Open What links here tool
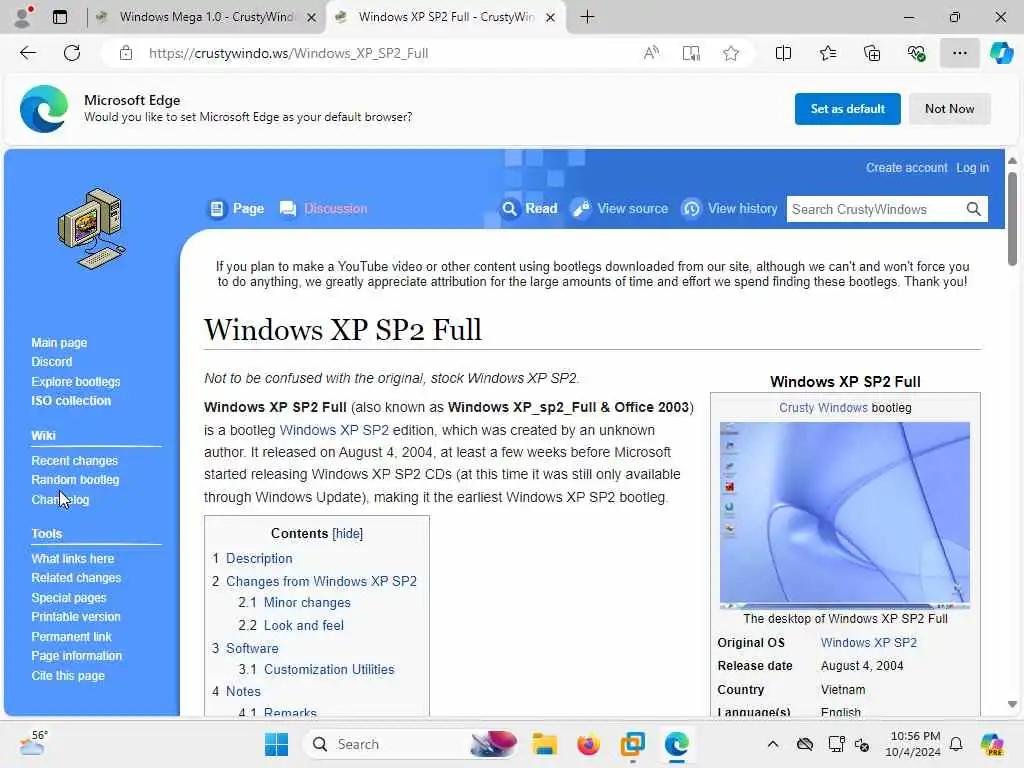 [x=72, y=558]
